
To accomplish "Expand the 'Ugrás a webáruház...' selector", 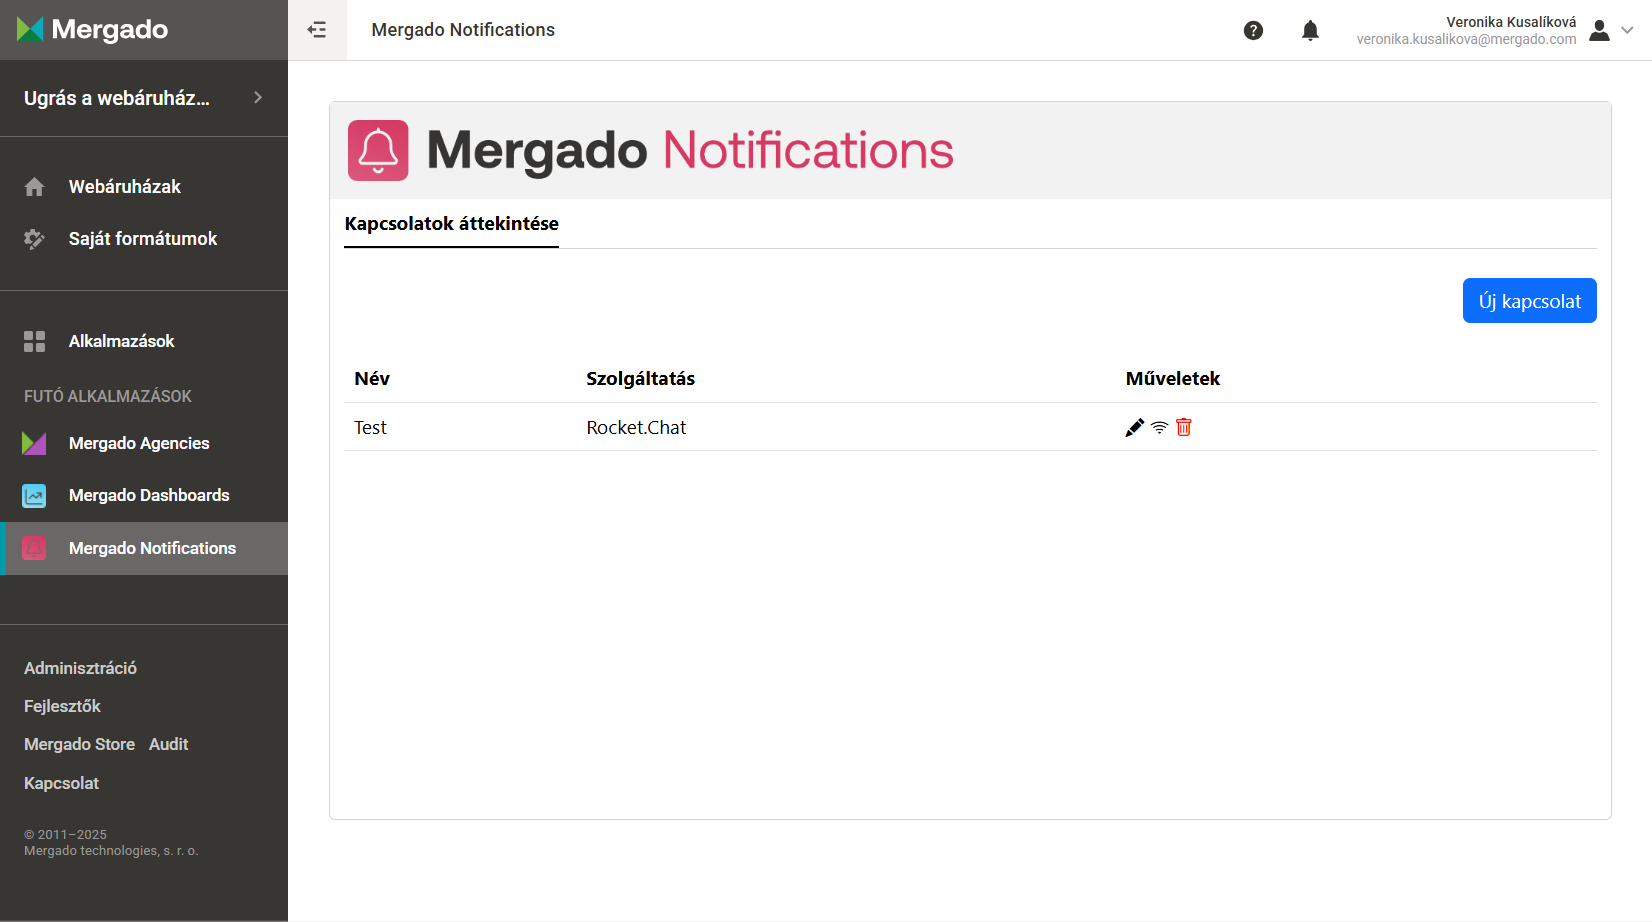I will (x=144, y=98).
